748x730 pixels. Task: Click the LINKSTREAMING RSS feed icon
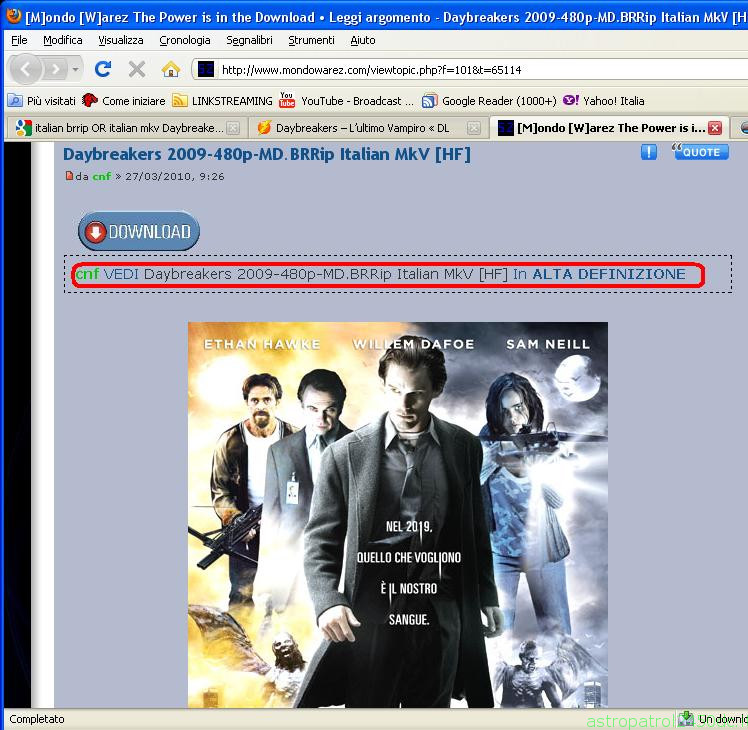pyautogui.click(x=179, y=101)
